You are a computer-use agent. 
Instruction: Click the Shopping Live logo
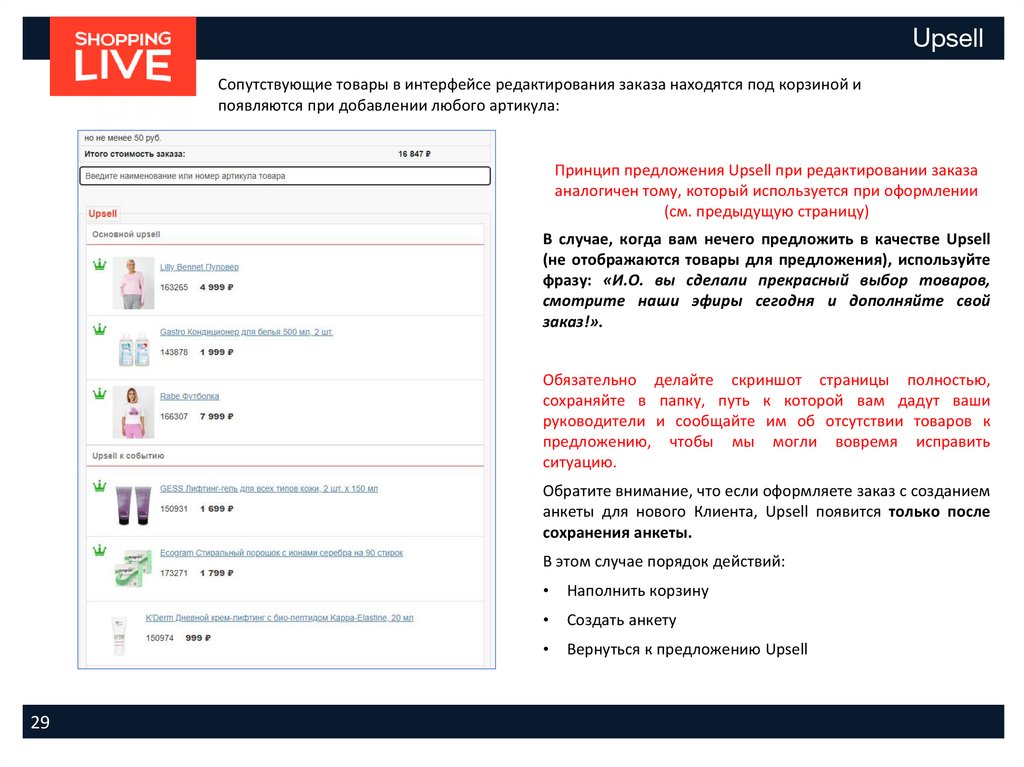pyautogui.click(x=123, y=56)
